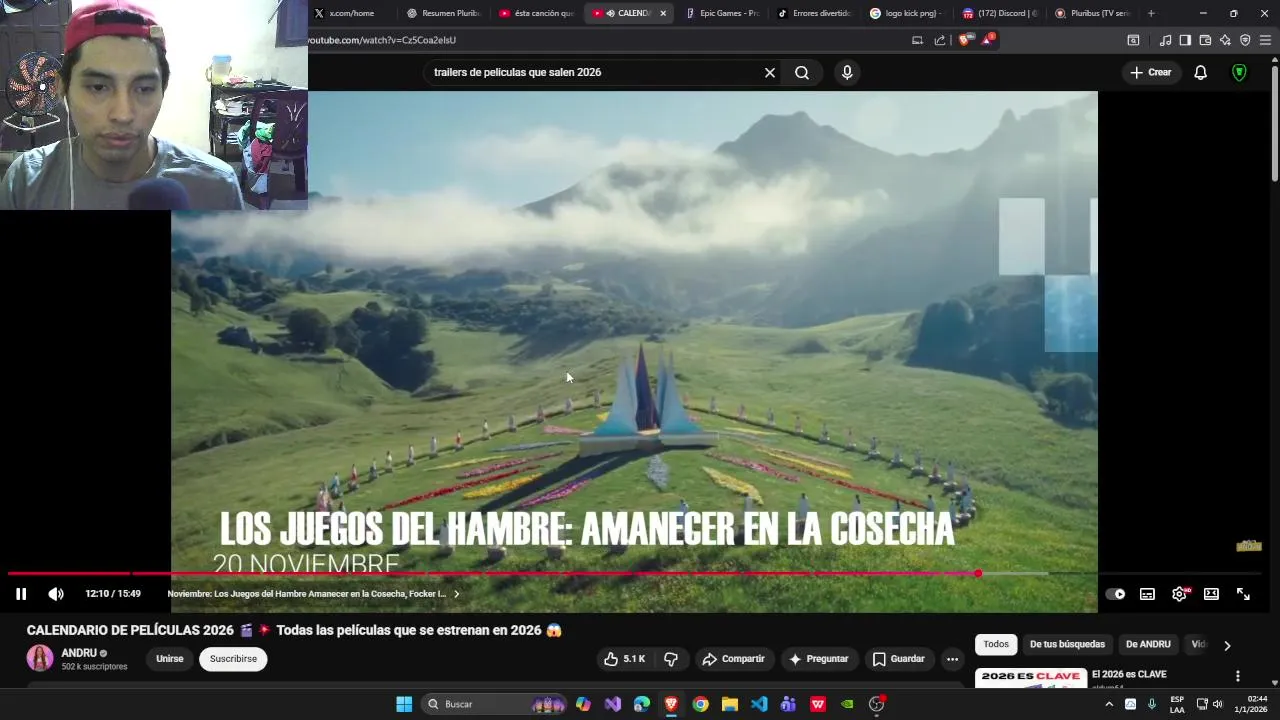Viewport: 1280px width, 720px height.
Task: Open Visual Studio Code from taskbar
Action: pyautogui.click(x=759, y=704)
